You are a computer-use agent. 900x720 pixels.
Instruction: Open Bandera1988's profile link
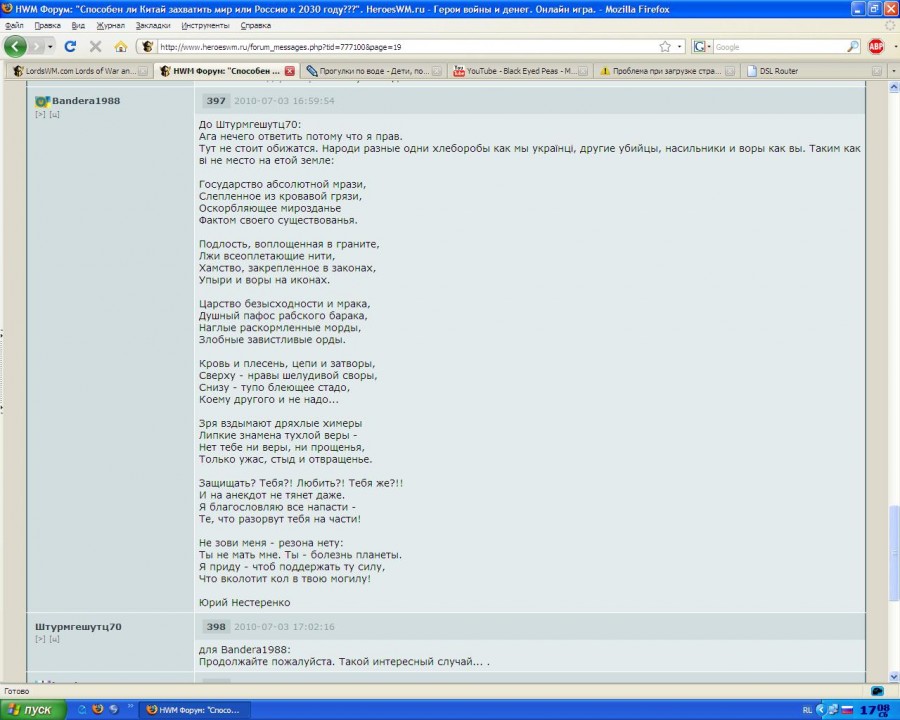point(86,100)
